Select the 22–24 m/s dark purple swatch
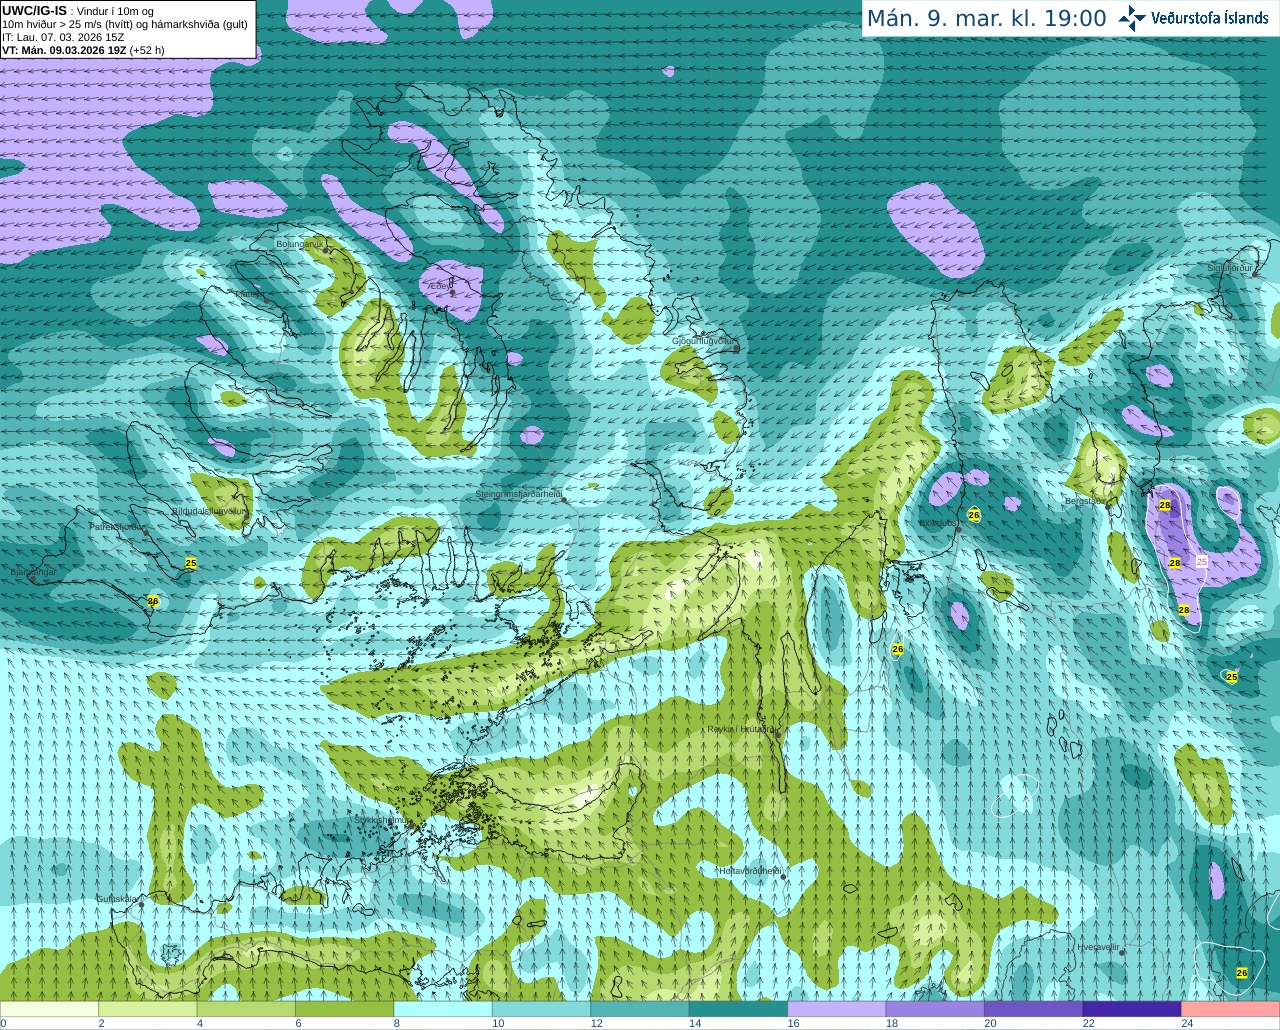The height and width of the screenshot is (1030, 1280). click(1132, 1009)
